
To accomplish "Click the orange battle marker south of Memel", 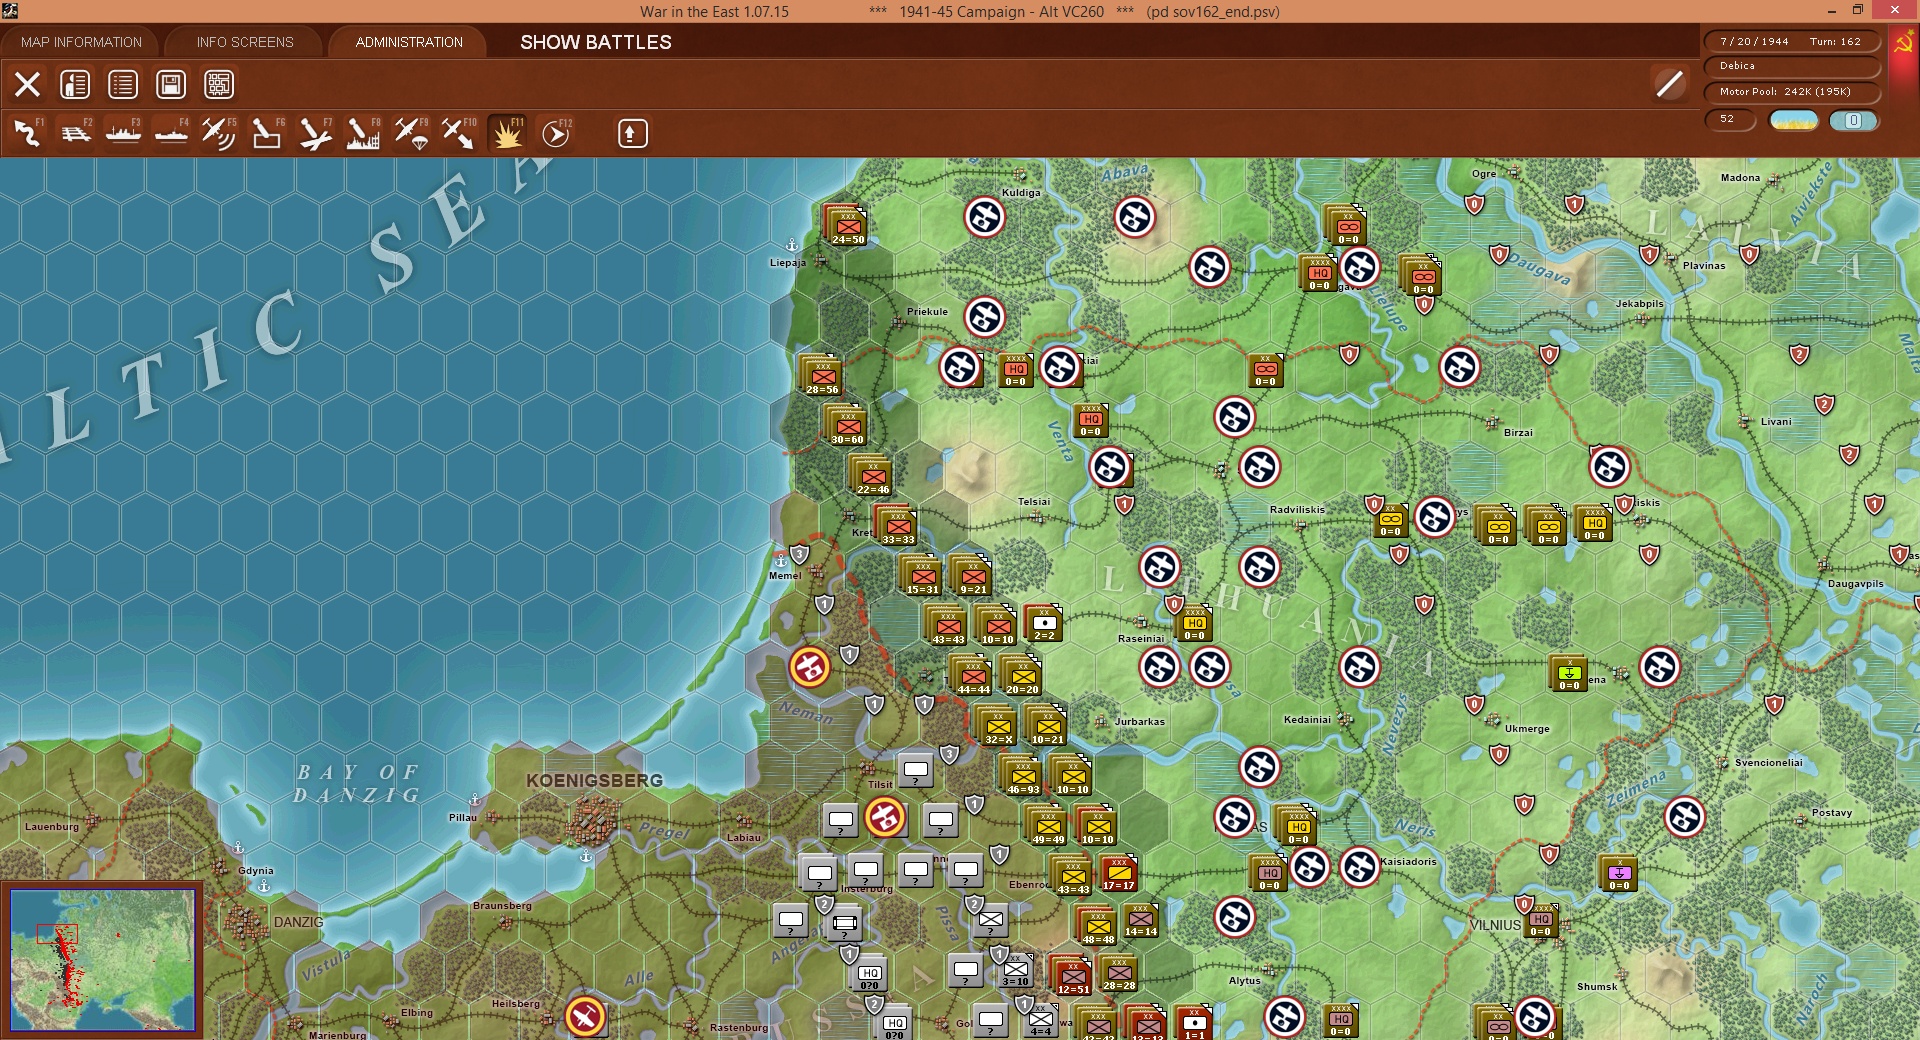I will tap(810, 667).
